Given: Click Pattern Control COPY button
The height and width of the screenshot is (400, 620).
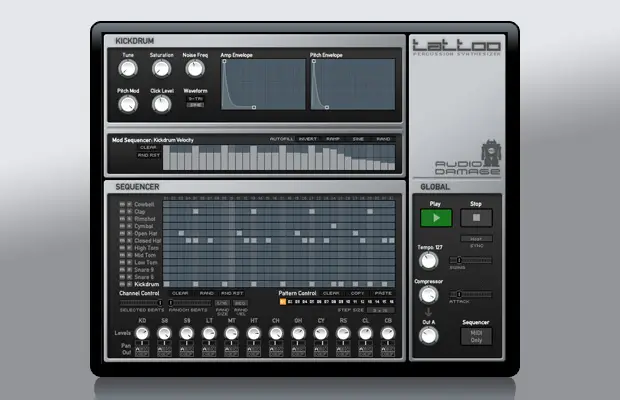Looking at the screenshot, I should (357, 293).
